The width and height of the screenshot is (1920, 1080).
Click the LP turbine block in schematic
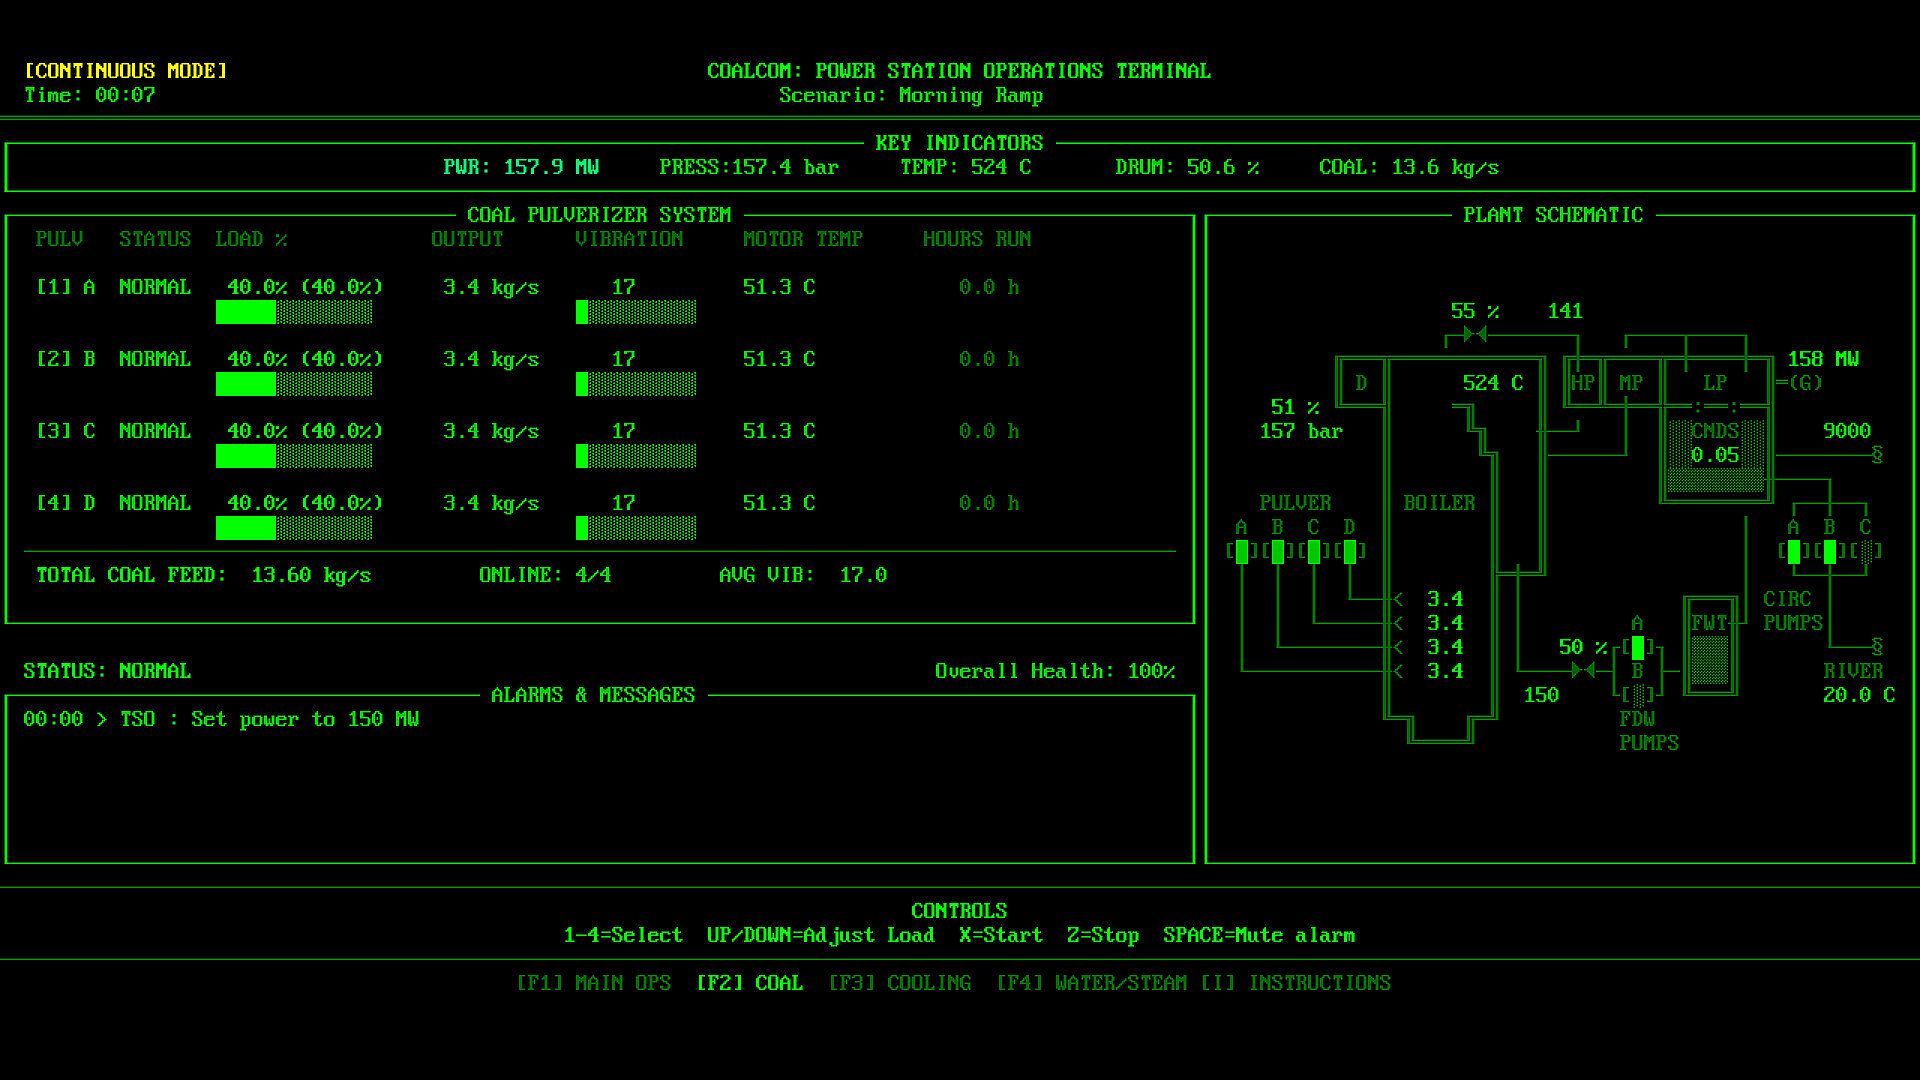click(1714, 382)
